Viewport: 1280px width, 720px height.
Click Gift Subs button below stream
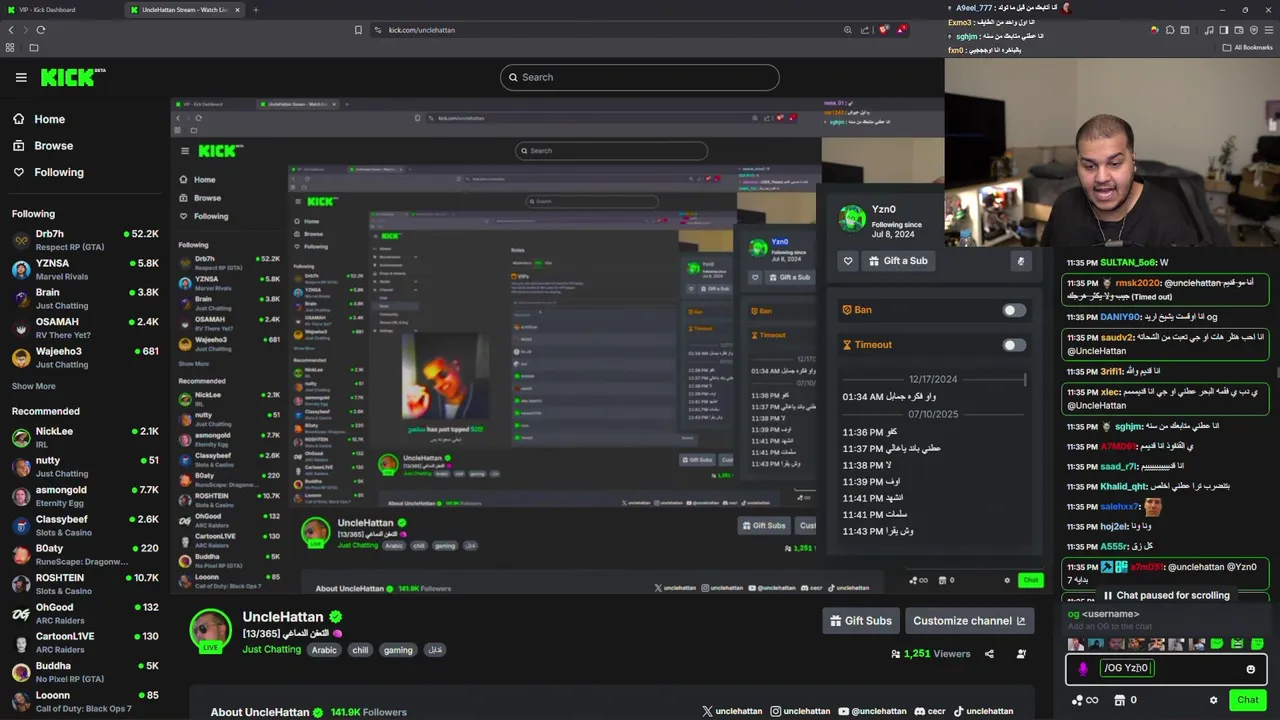pos(860,621)
